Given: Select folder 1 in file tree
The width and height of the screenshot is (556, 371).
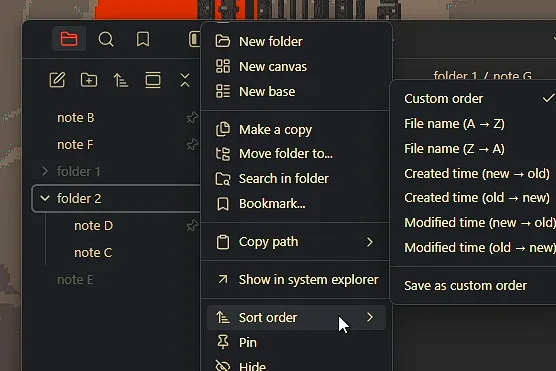Looking at the screenshot, I should [79, 171].
